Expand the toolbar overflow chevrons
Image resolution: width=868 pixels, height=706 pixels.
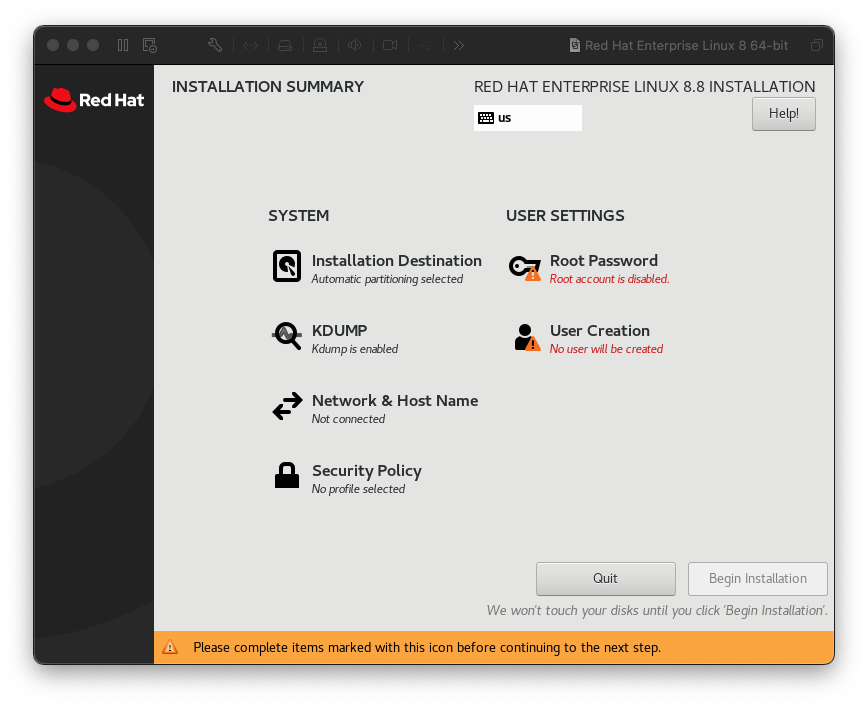pyautogui.click(x=458, y=45)
